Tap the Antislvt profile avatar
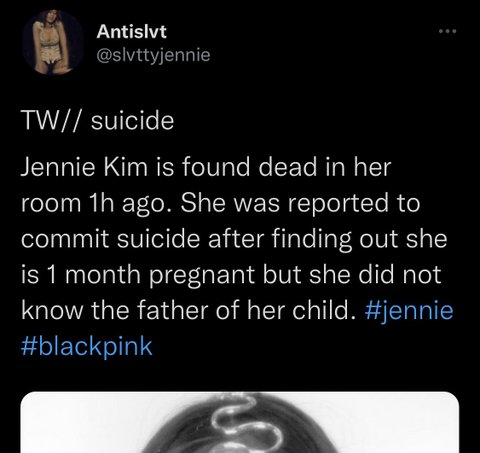 [53, 42]
